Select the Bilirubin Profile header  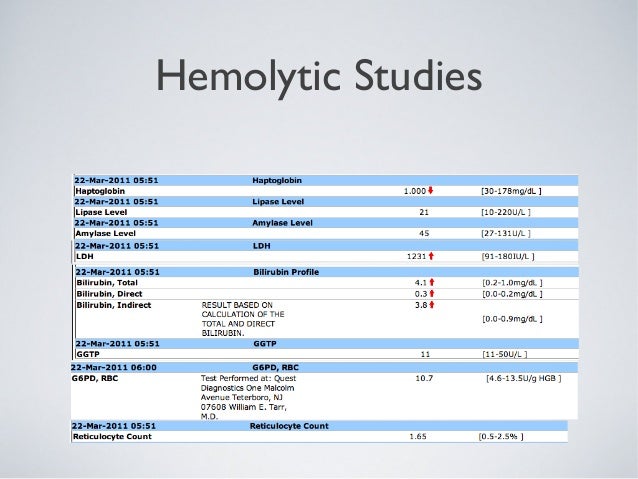[x=326, y=272]
